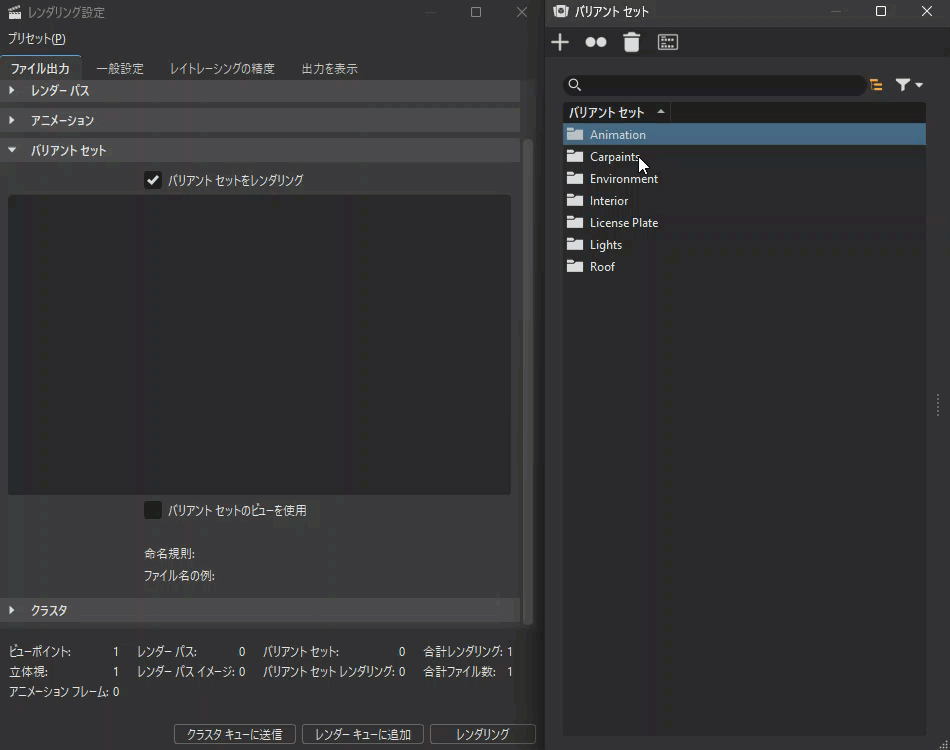Click the ビューポイント: status text
The image size is (950, 750).
pyautogui.click(x=40, y=651)
